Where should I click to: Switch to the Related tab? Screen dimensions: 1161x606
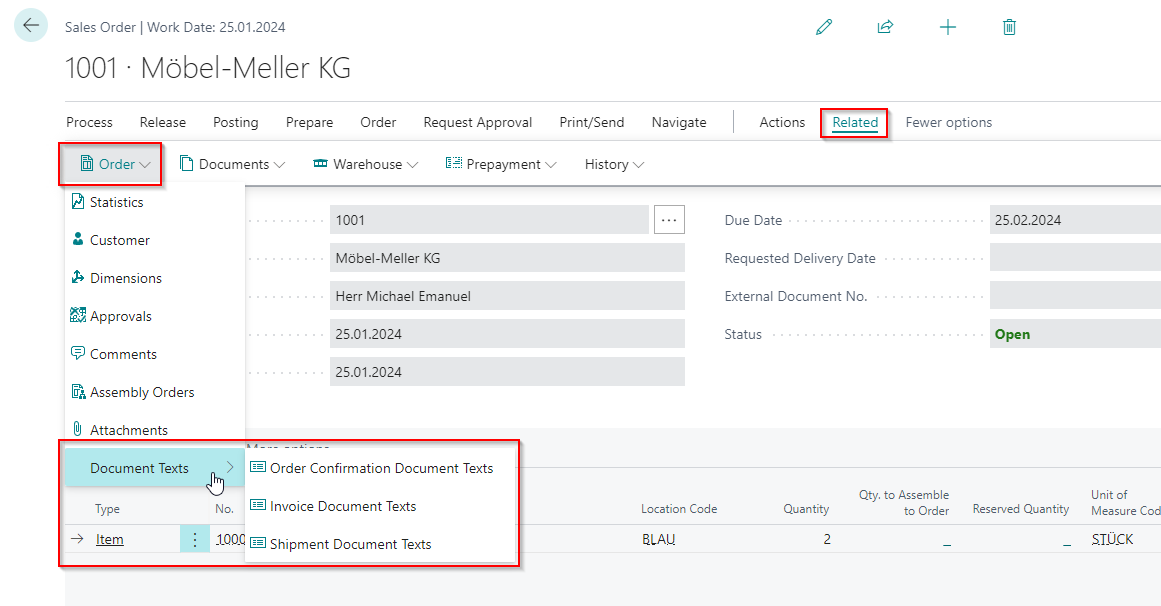coord(855,122)
